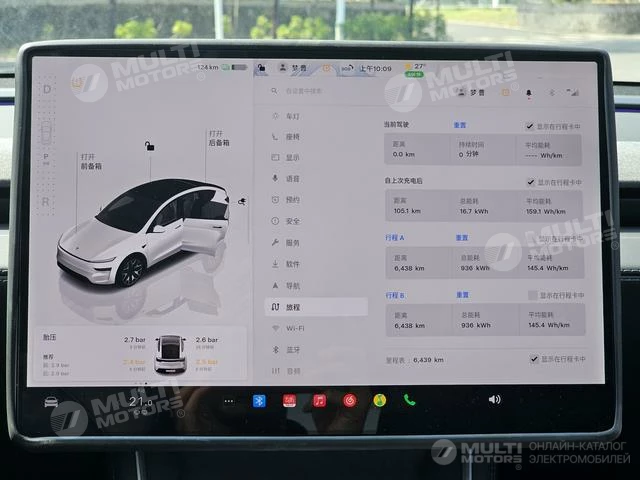
Task: Enable 行程 B show-in-trip-card checkbox
Action: click(x=532, y=296)
